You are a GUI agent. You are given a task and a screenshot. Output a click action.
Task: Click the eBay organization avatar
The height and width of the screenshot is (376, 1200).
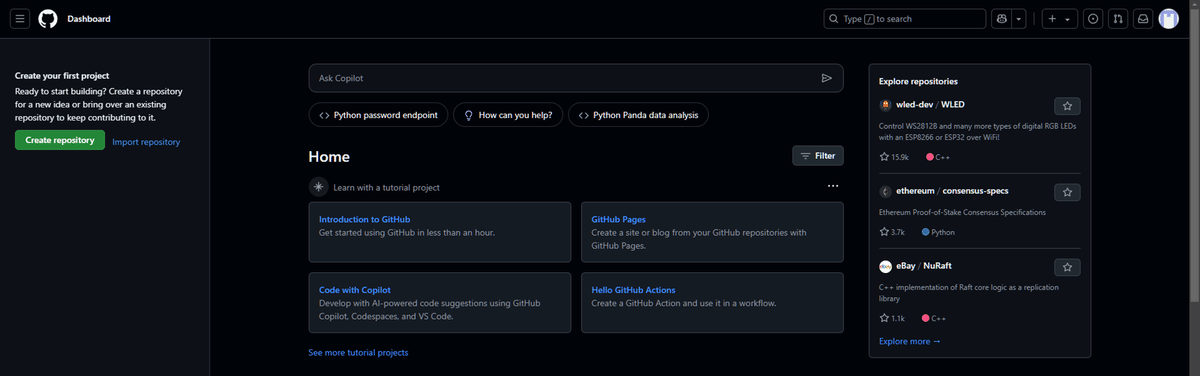[x=885, y=267]
